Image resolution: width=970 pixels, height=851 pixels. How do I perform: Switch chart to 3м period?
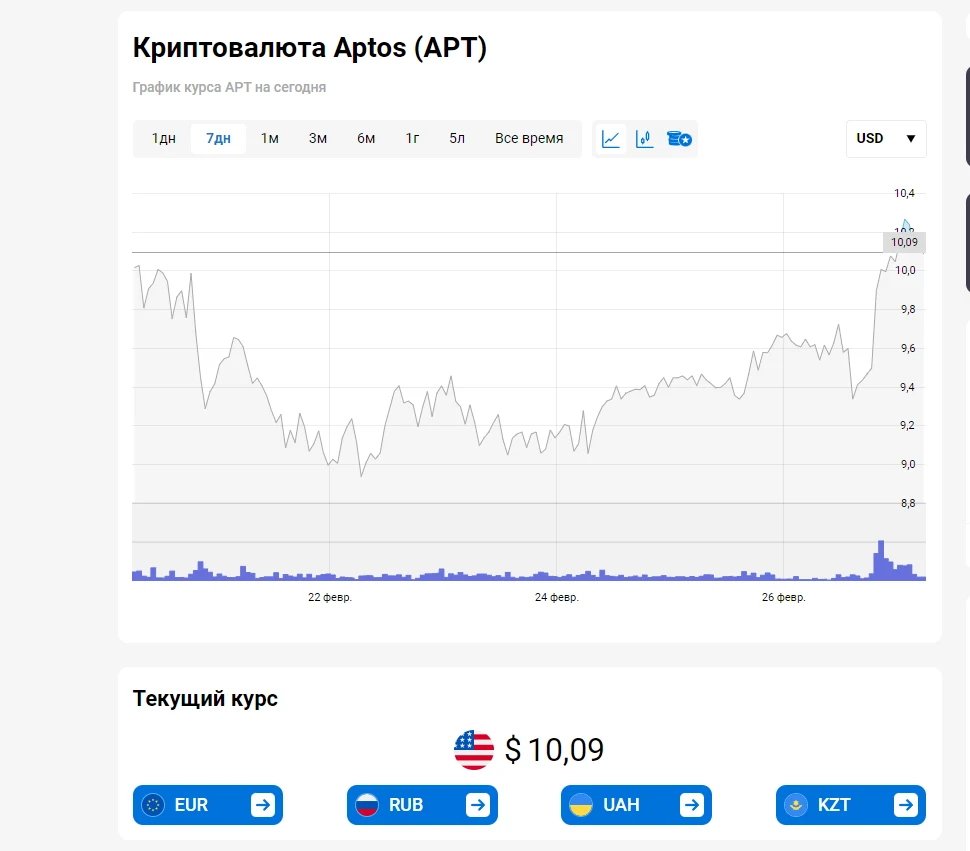318,139
